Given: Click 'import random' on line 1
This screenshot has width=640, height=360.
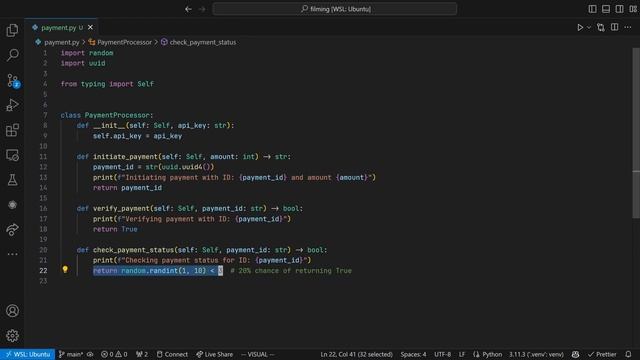Looking at the screenshot, I should point(87,53).
